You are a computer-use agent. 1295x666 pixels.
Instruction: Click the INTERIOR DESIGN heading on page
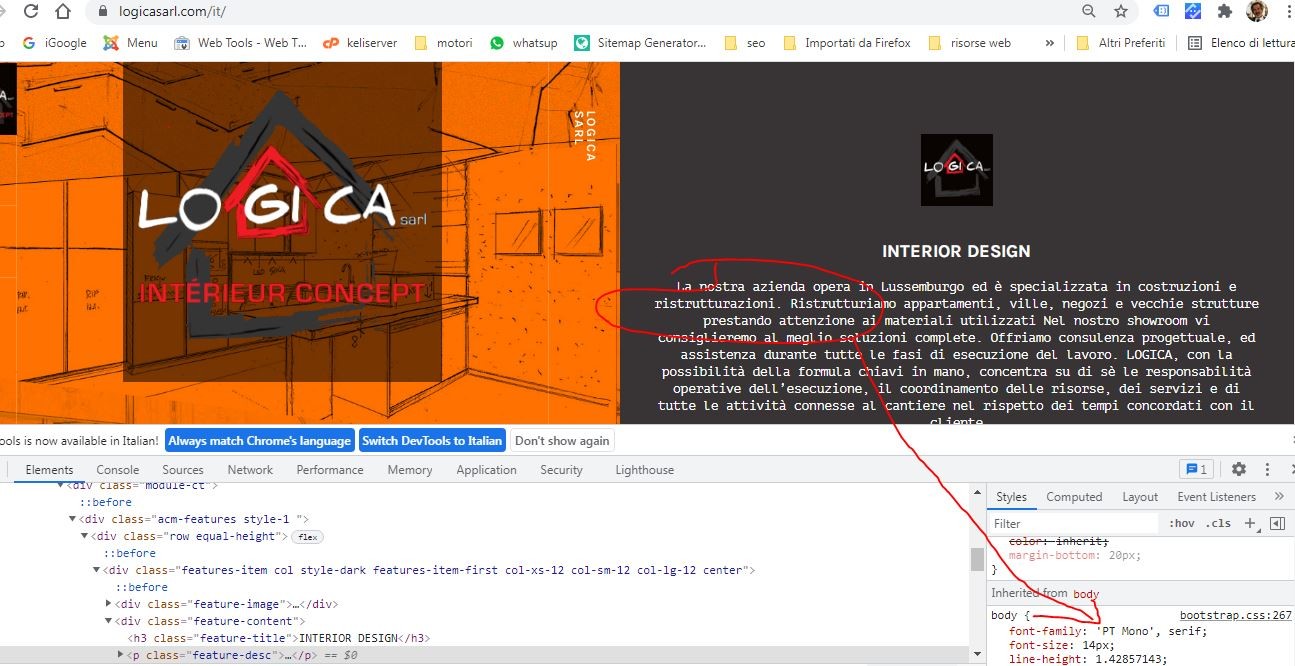tap(956, 251)
